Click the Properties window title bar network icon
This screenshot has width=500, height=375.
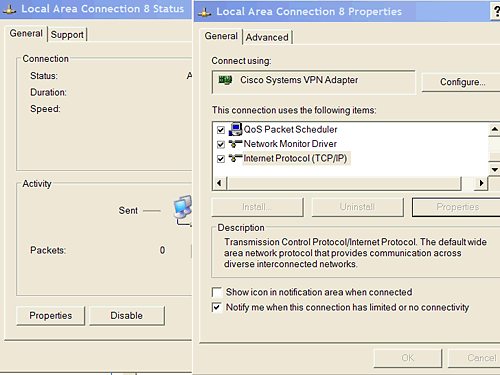coord(204,12)
